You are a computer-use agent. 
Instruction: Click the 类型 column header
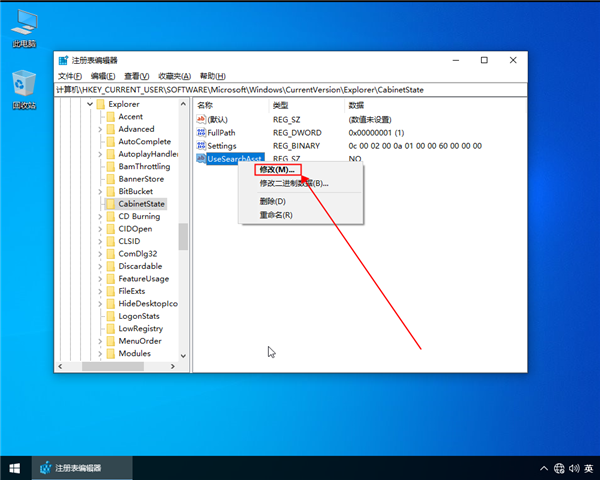click(x=281, y=104)
